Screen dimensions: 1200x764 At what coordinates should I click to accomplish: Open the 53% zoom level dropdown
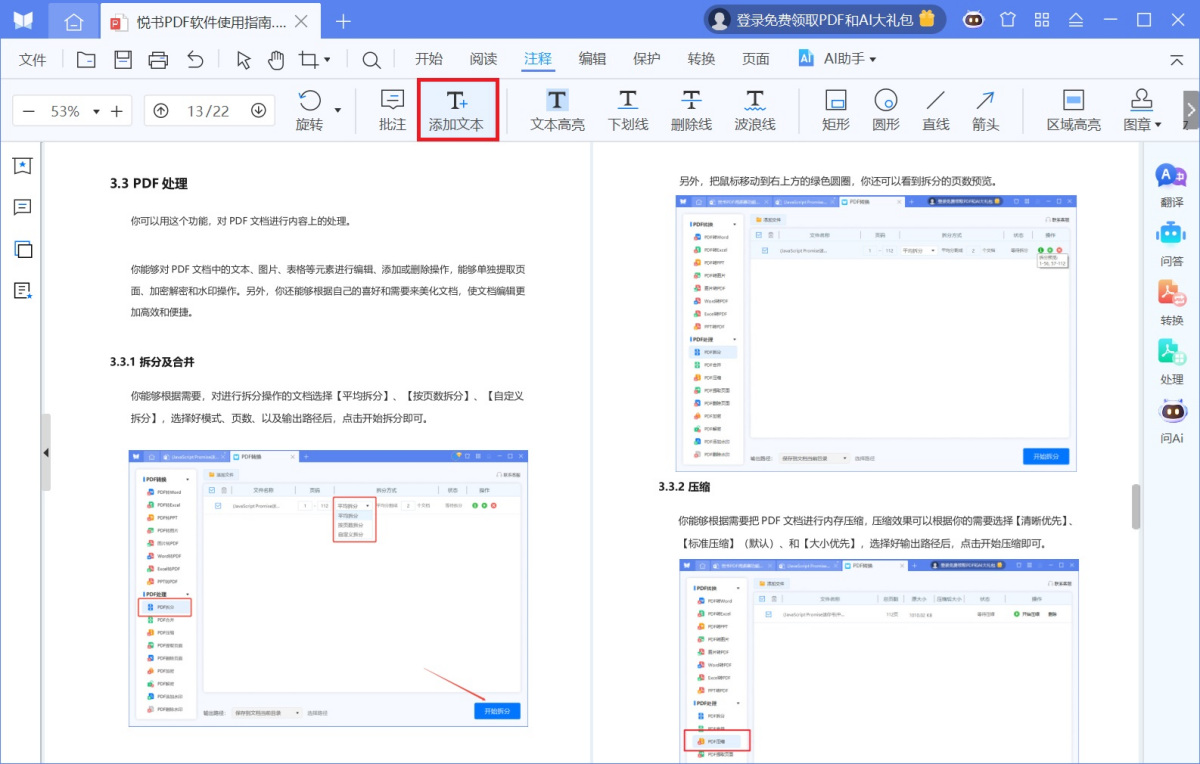click(97, 111)
